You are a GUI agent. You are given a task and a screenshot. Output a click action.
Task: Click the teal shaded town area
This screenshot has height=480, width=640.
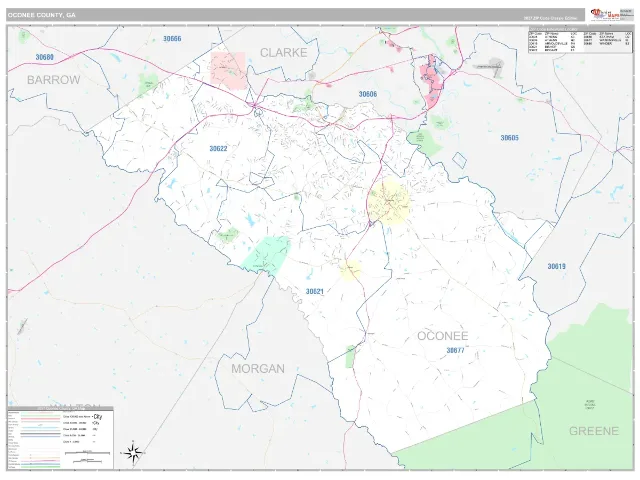point(267,256)
